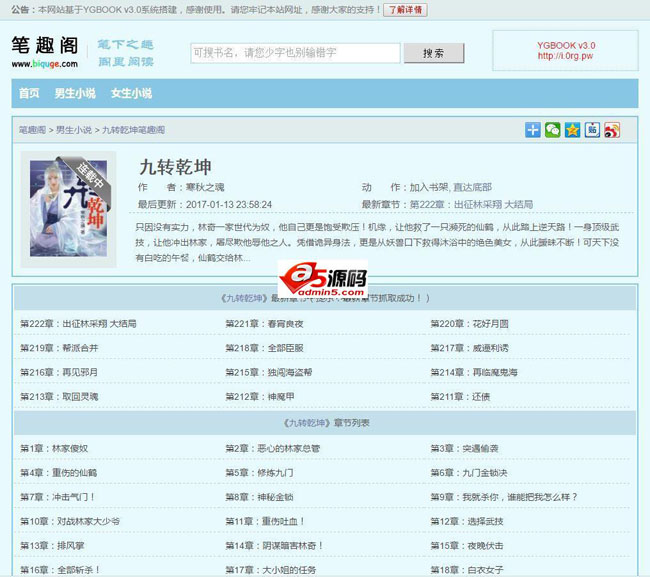The height and width of the screenshot is (577, 650).
Task: Open 第222章:出征林采翔 大结局 in latest list
Action: point(78,324)
